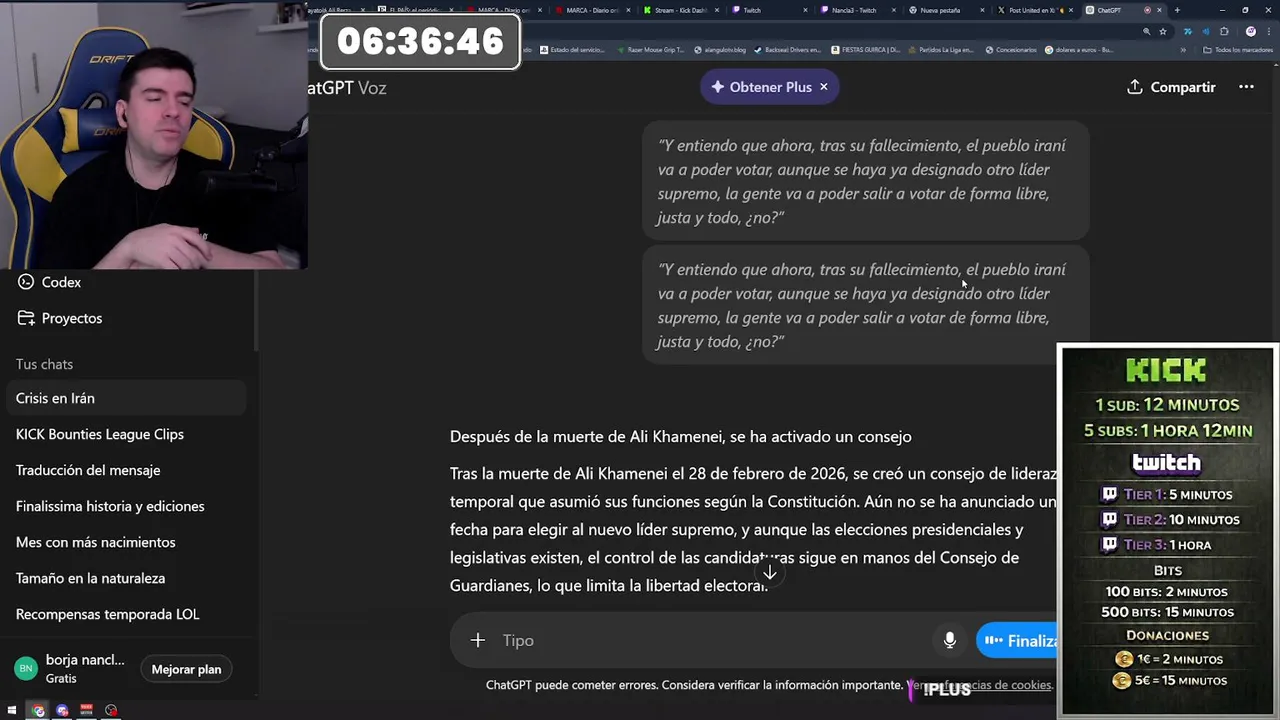Open borja nancl... account menu
This screenshot has width=1280, height=720.
[x=70, y=668]
